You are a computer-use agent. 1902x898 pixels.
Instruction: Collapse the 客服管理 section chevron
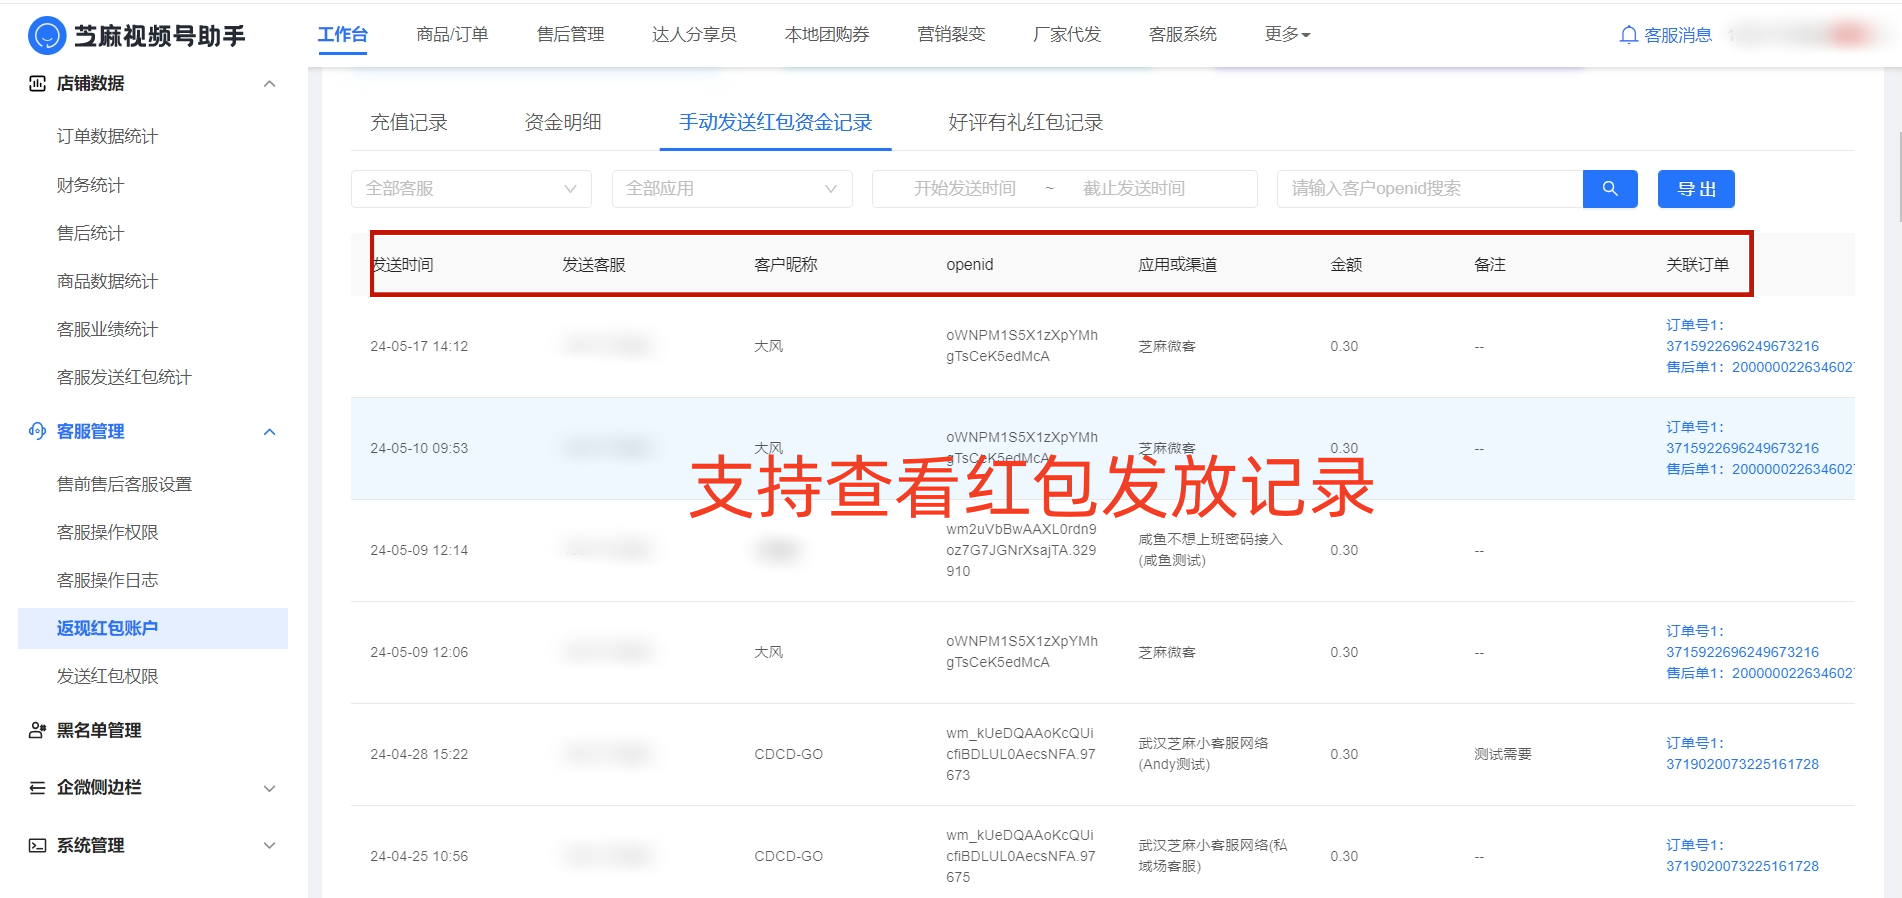(269, 432)
